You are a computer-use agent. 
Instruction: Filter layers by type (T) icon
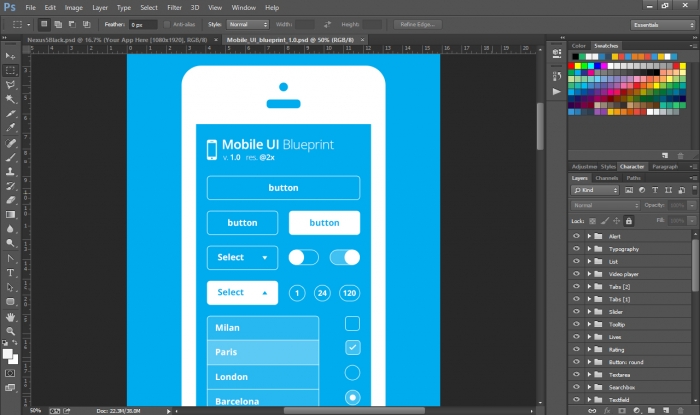pos(655,190)
